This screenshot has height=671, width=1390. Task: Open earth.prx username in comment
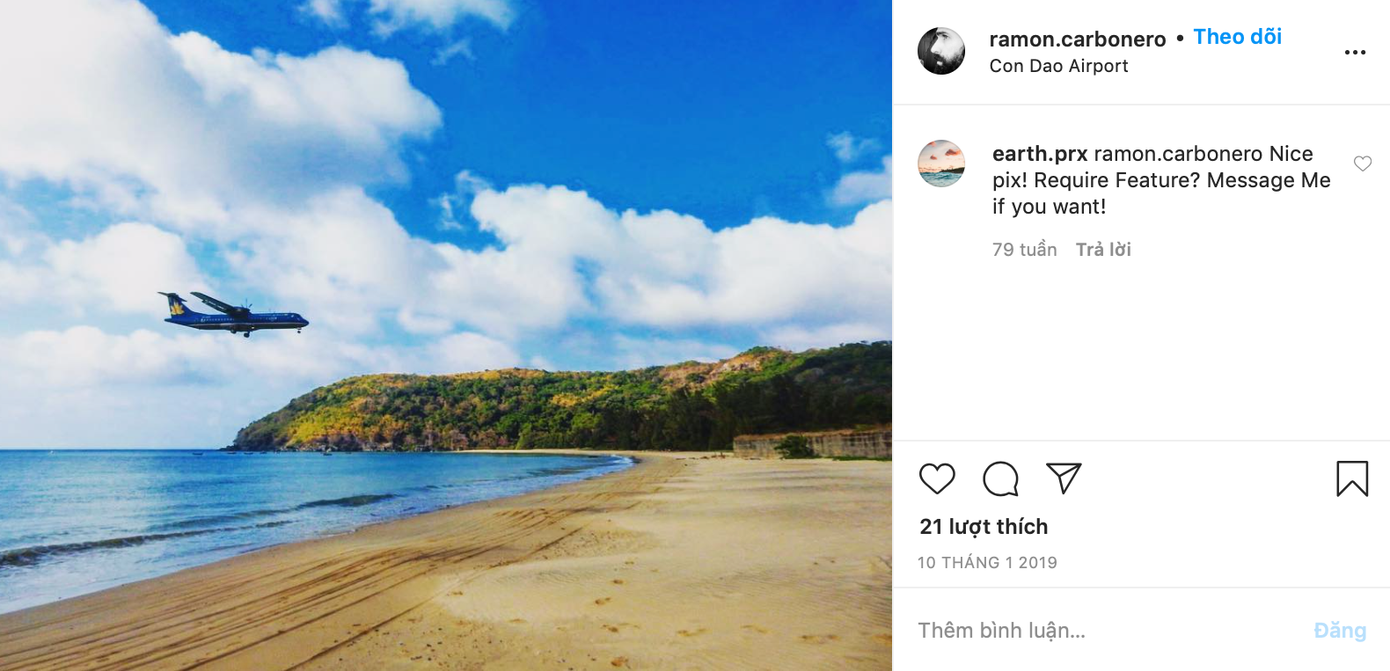tap(1039, 154)
